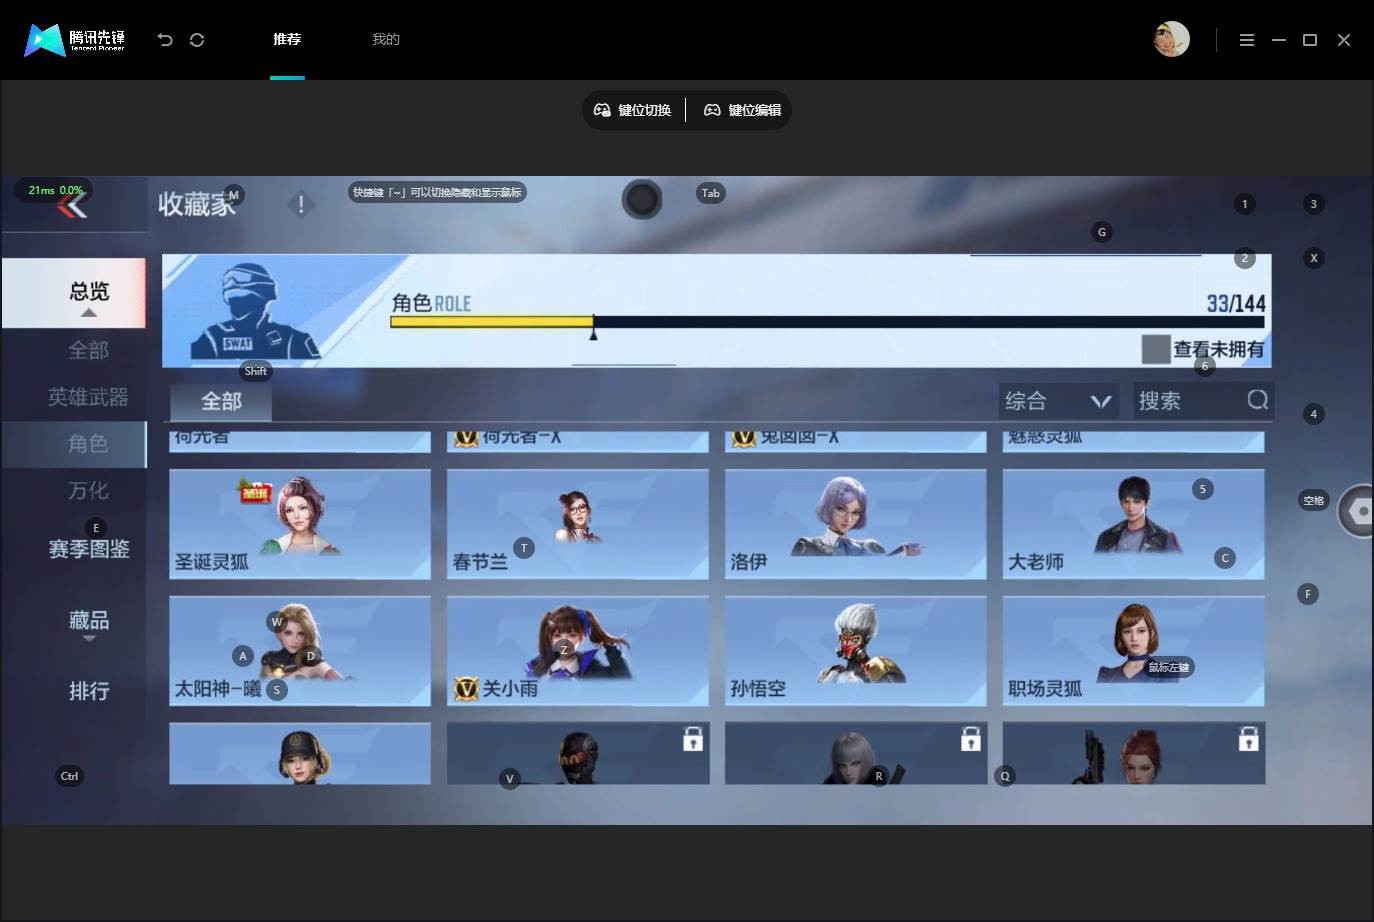Switch to the 推荐 tab
The width and height of the screenshot is (1374, 922).
(287, 39)
